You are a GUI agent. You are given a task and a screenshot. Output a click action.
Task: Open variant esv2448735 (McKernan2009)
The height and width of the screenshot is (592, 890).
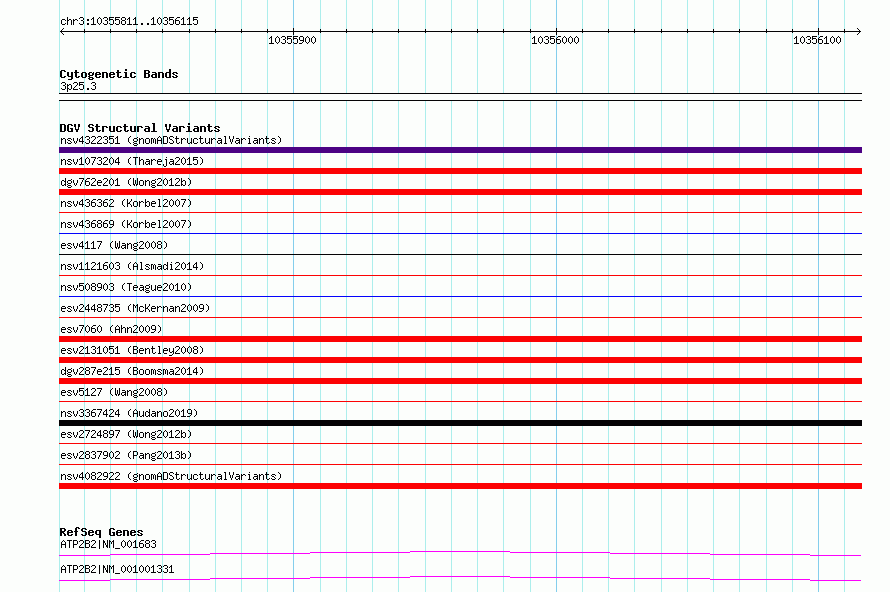[x=135, y=308]
